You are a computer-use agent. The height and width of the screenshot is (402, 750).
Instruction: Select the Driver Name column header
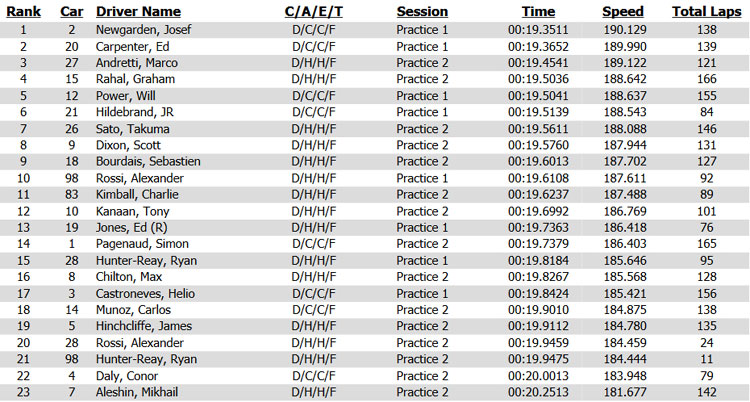138,11
